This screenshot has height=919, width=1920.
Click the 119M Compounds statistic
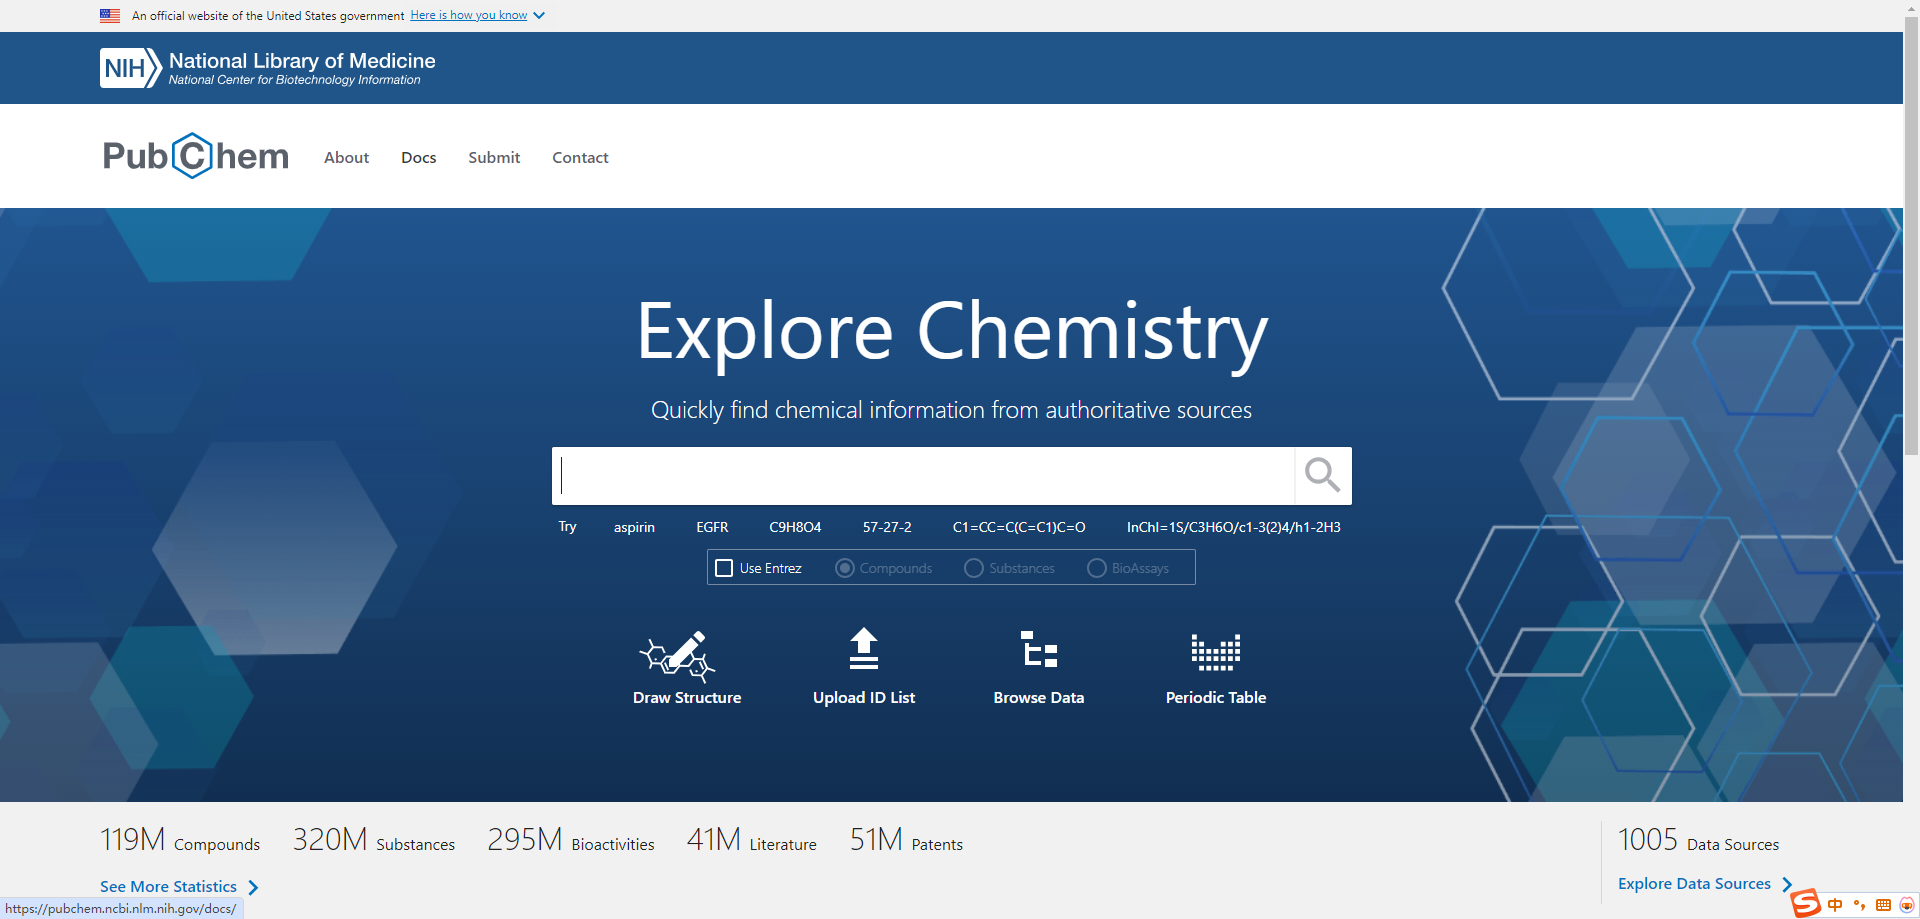tap(180, 840)
